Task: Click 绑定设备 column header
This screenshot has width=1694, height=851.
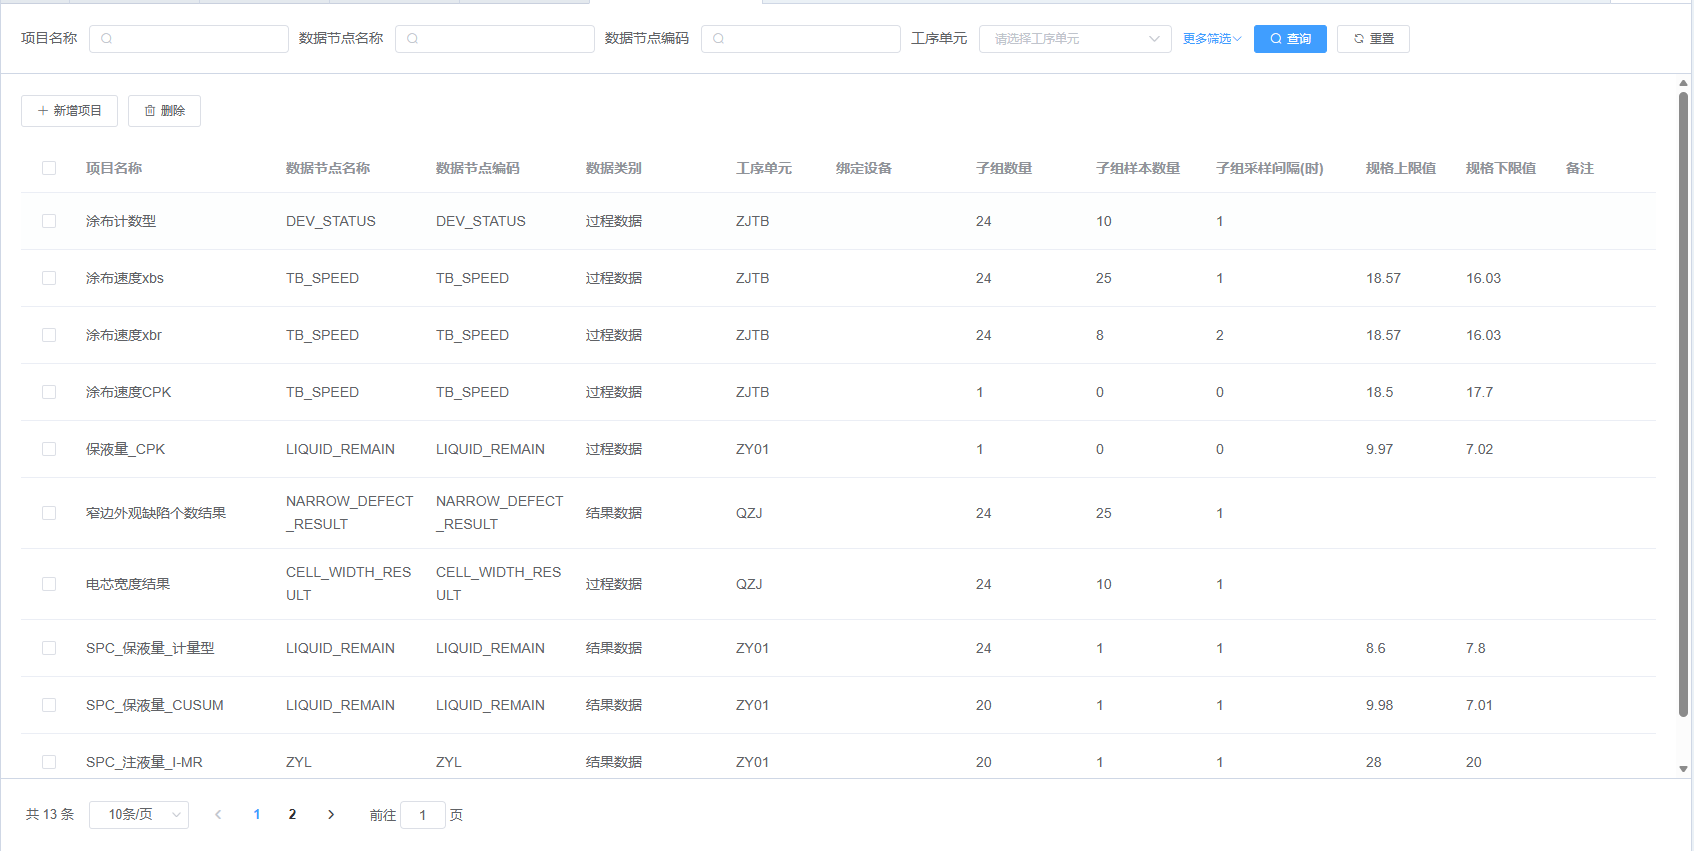Action: 864,168
